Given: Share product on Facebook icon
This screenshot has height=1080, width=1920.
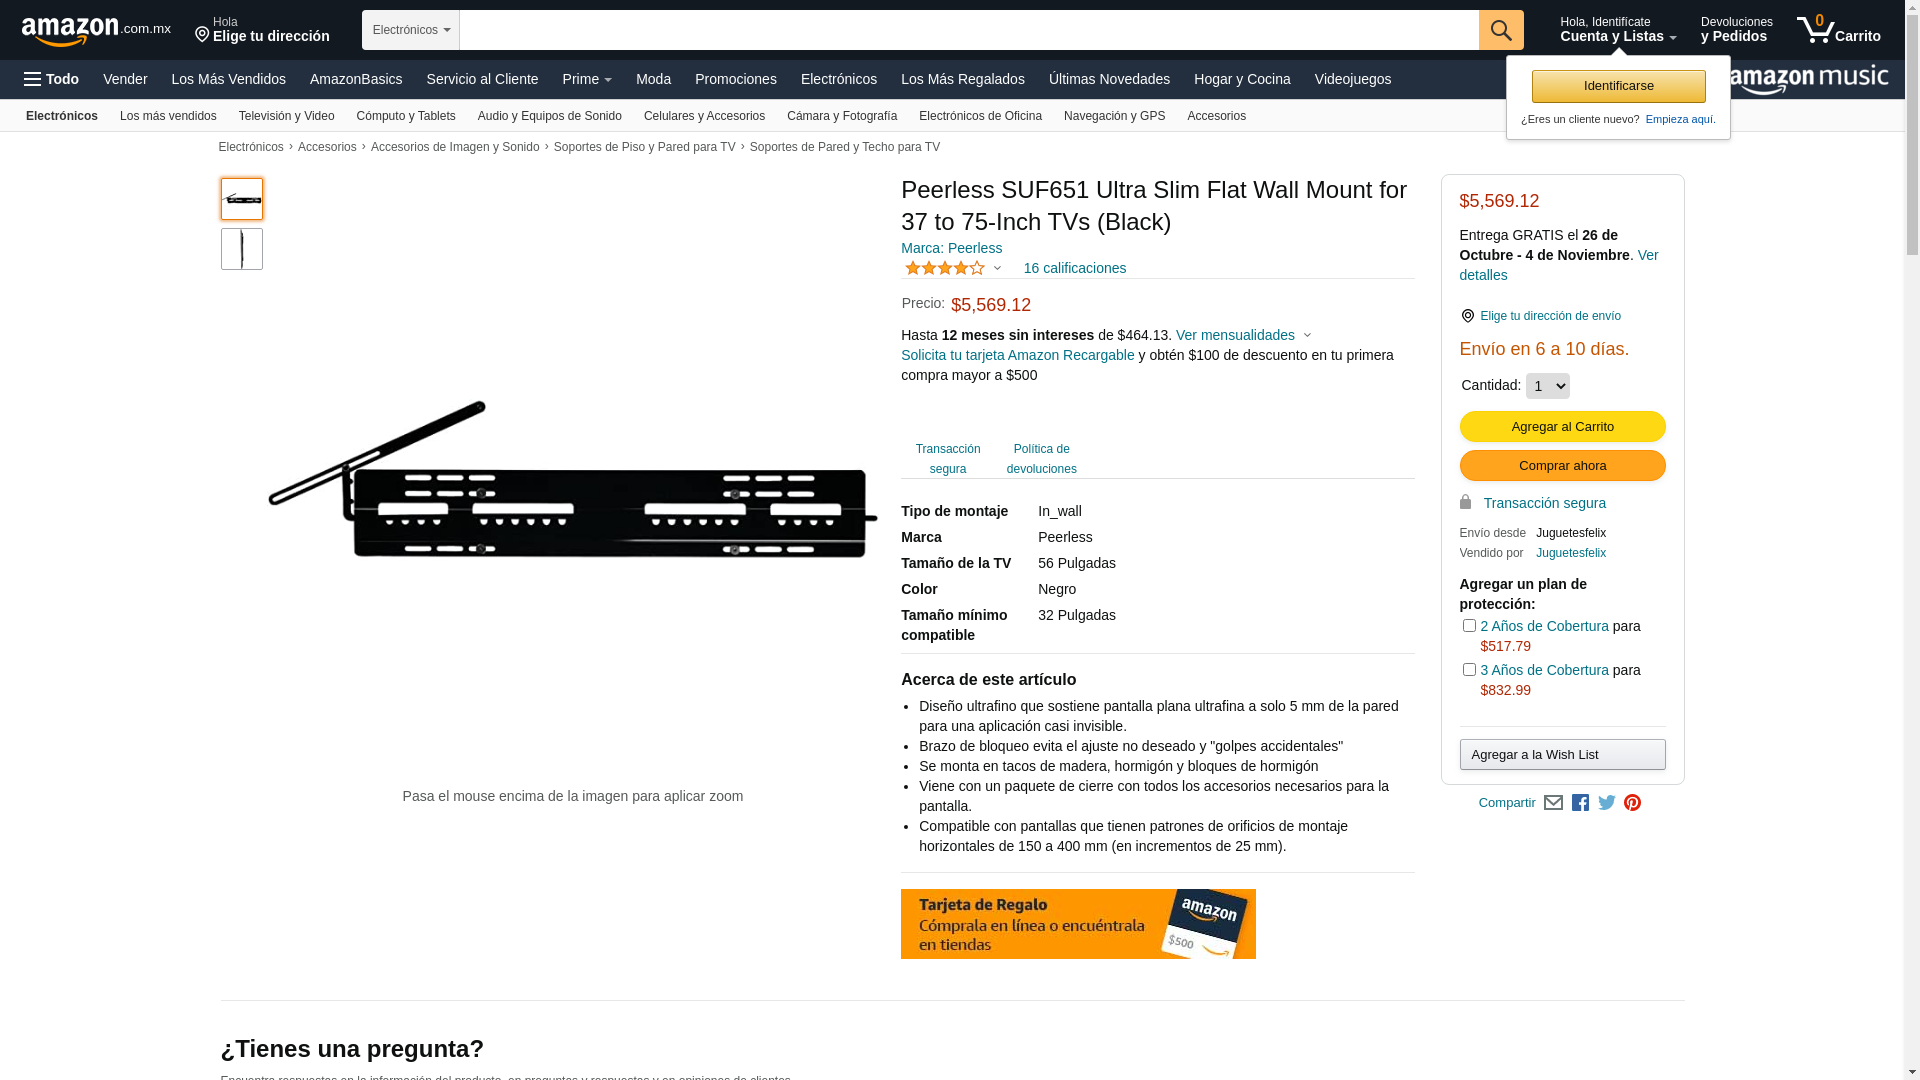Looking at the screenshot, I should click(x=1580, y=803).
